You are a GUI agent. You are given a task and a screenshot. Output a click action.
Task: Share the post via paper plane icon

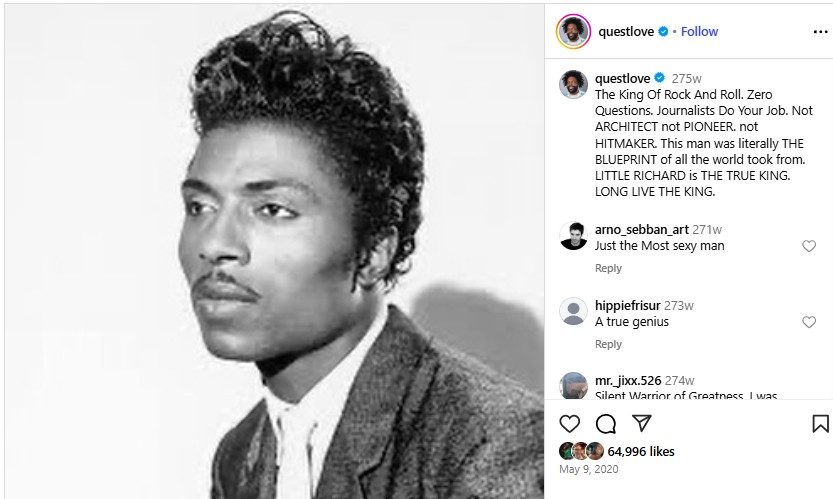click(x=642, y=423)
